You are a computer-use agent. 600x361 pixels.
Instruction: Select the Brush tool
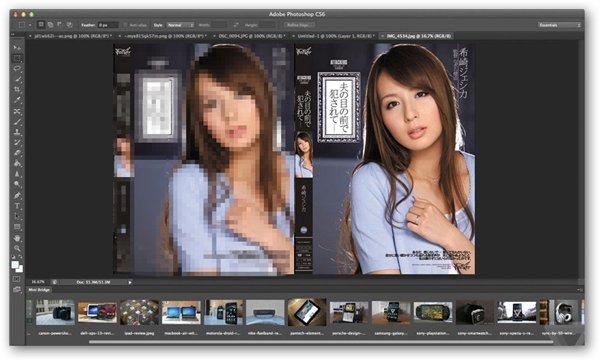point(17,122)
